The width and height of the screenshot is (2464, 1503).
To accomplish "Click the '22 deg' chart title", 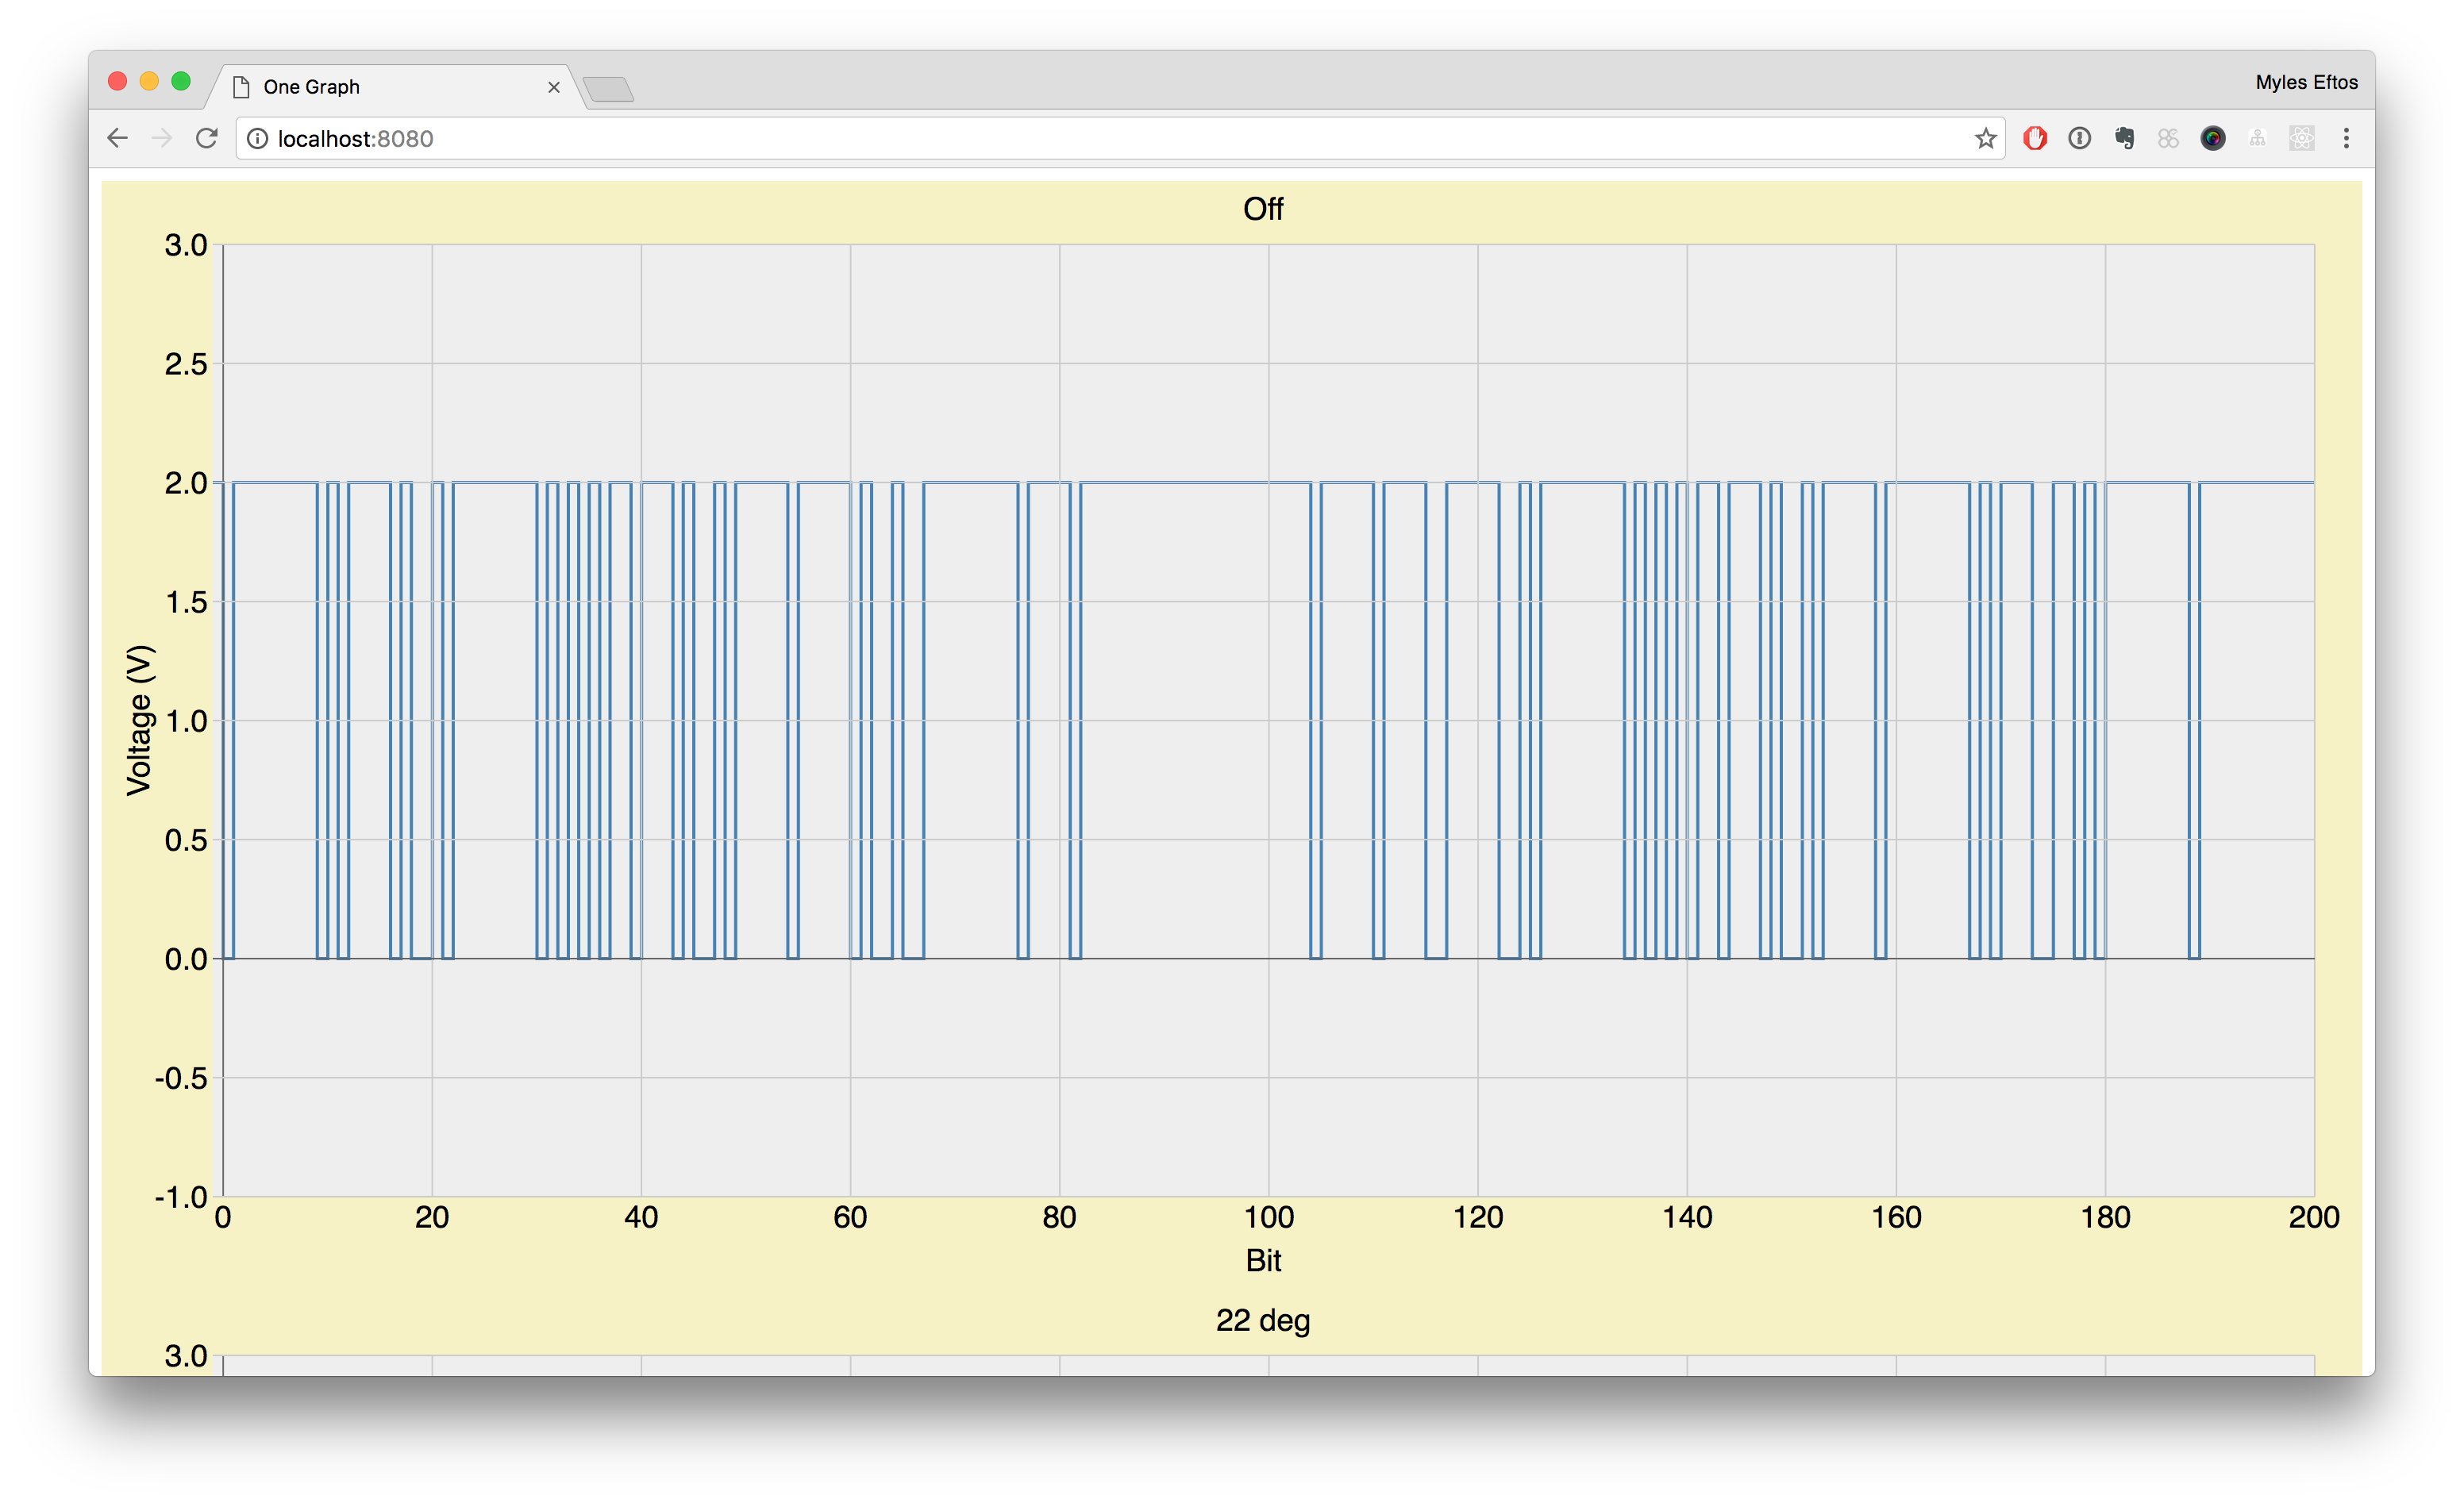I will [x=1263, y=1320].
